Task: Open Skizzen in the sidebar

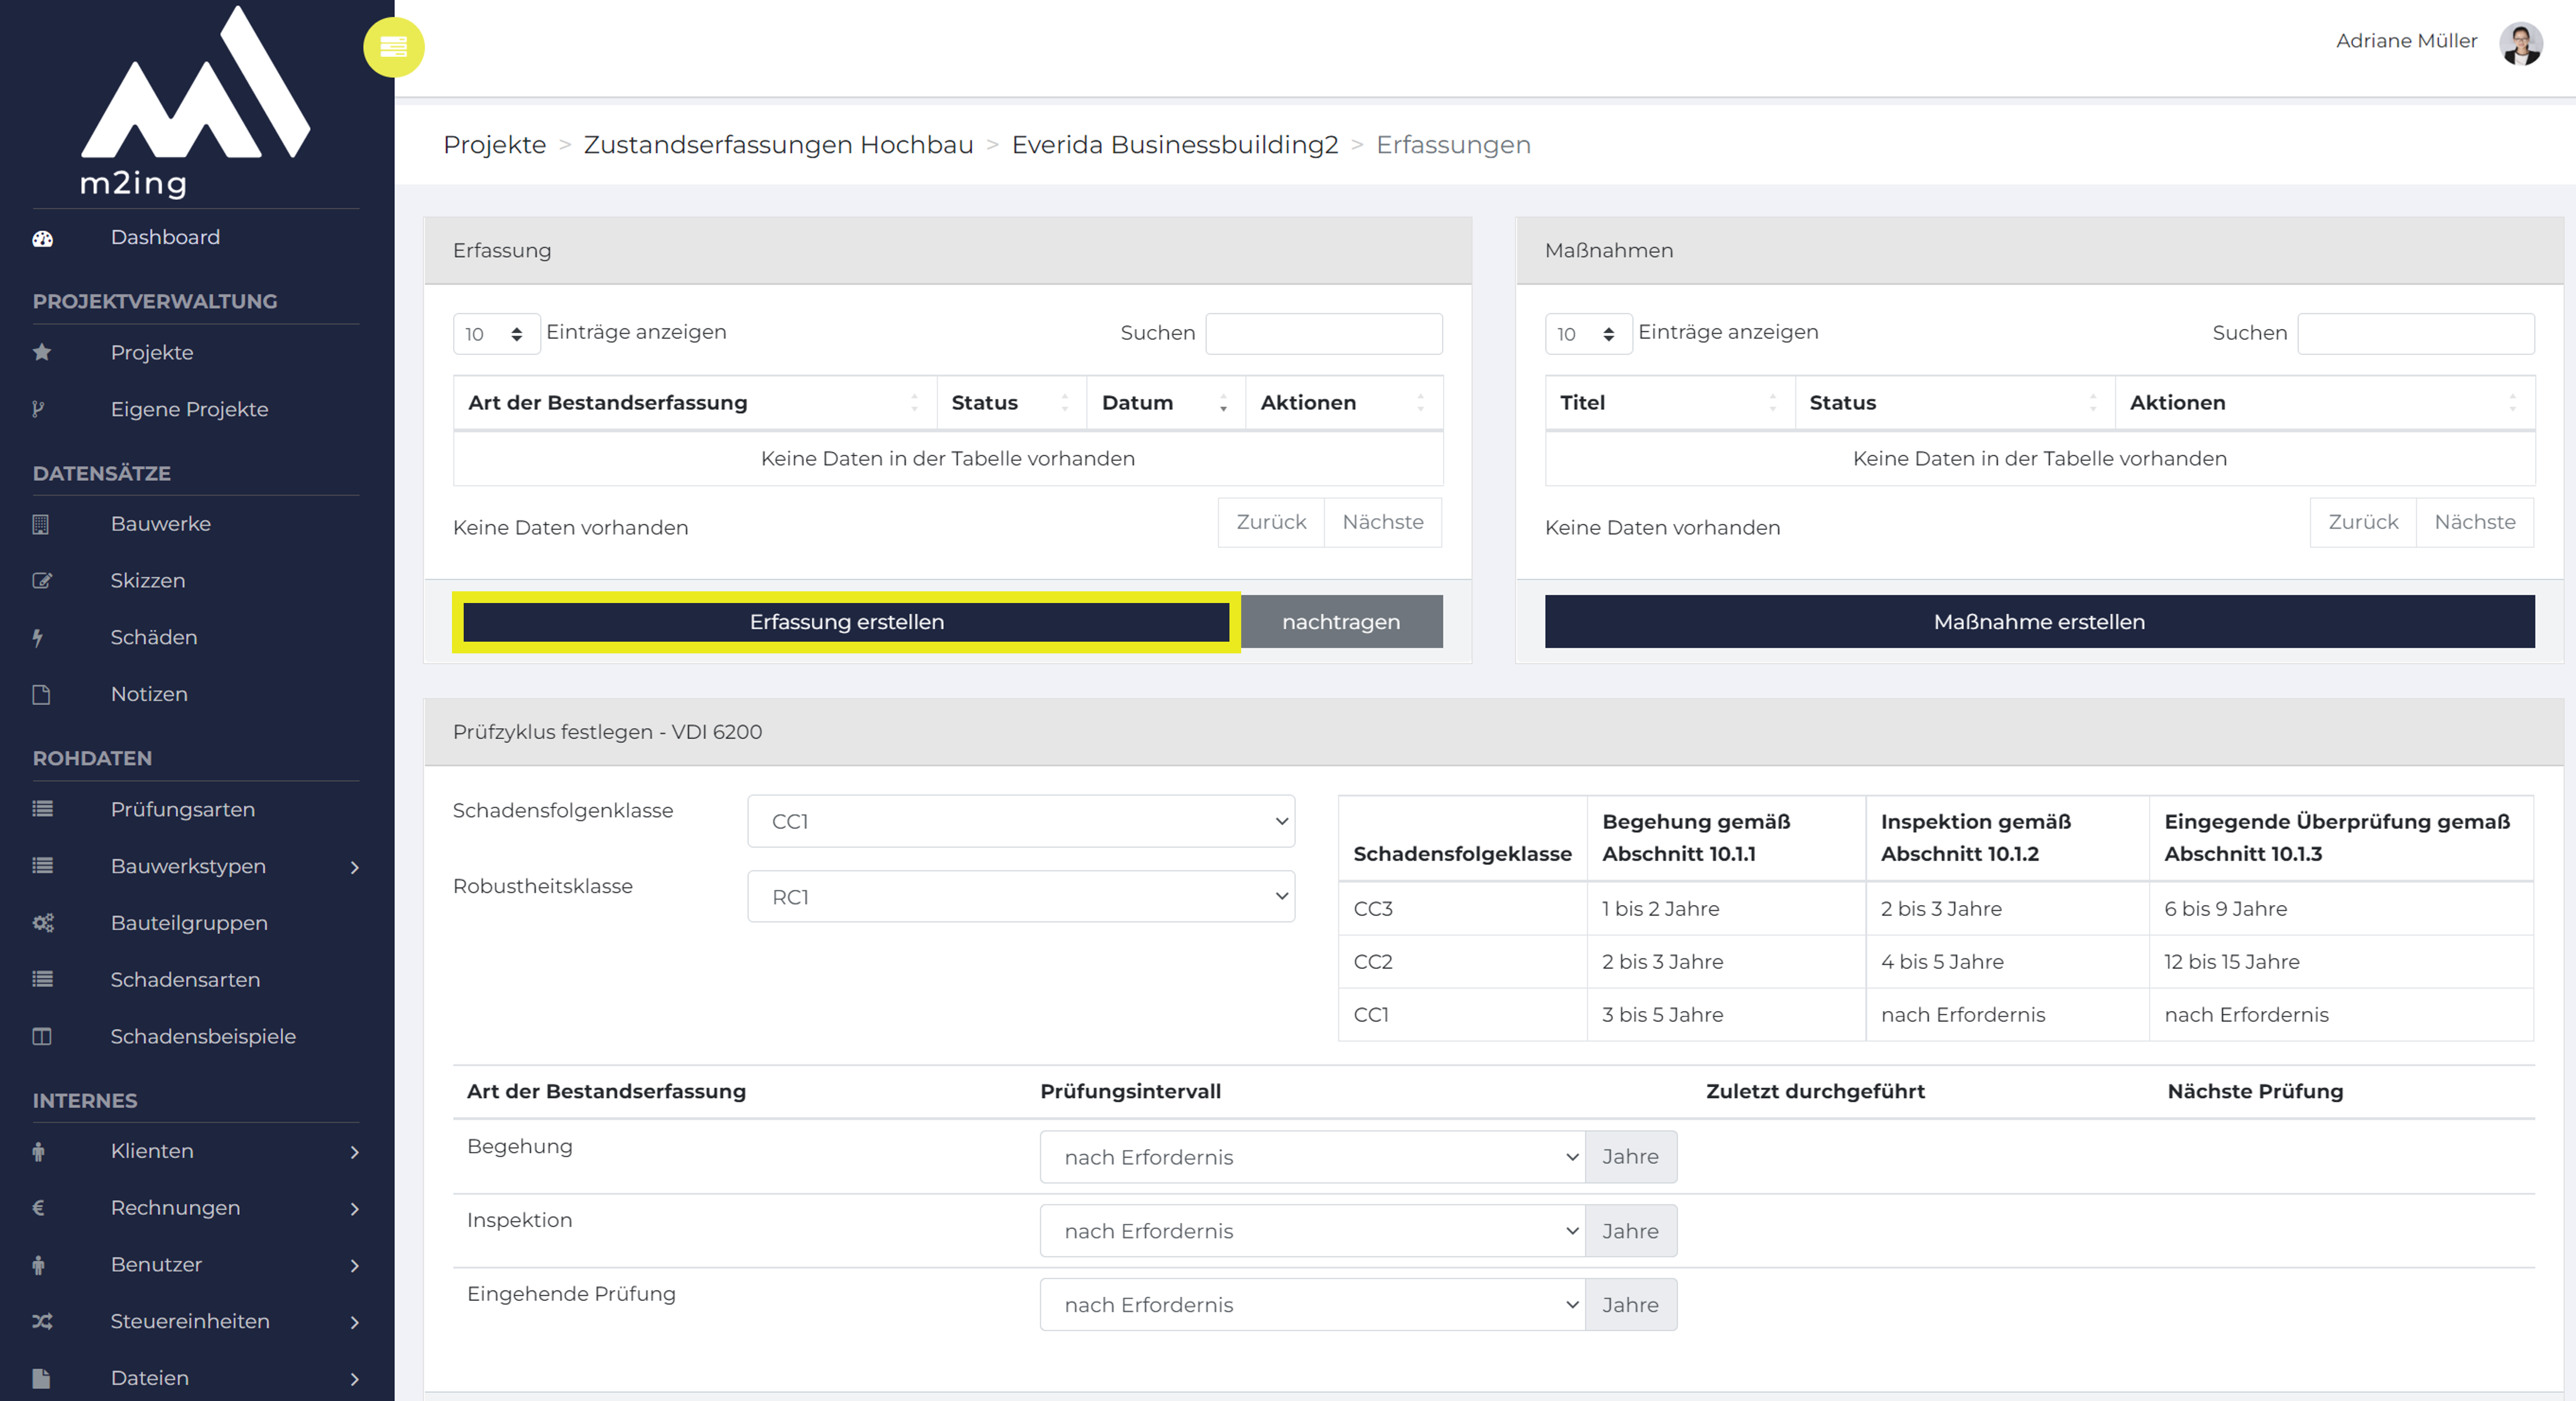Action: tap(147, 581)
